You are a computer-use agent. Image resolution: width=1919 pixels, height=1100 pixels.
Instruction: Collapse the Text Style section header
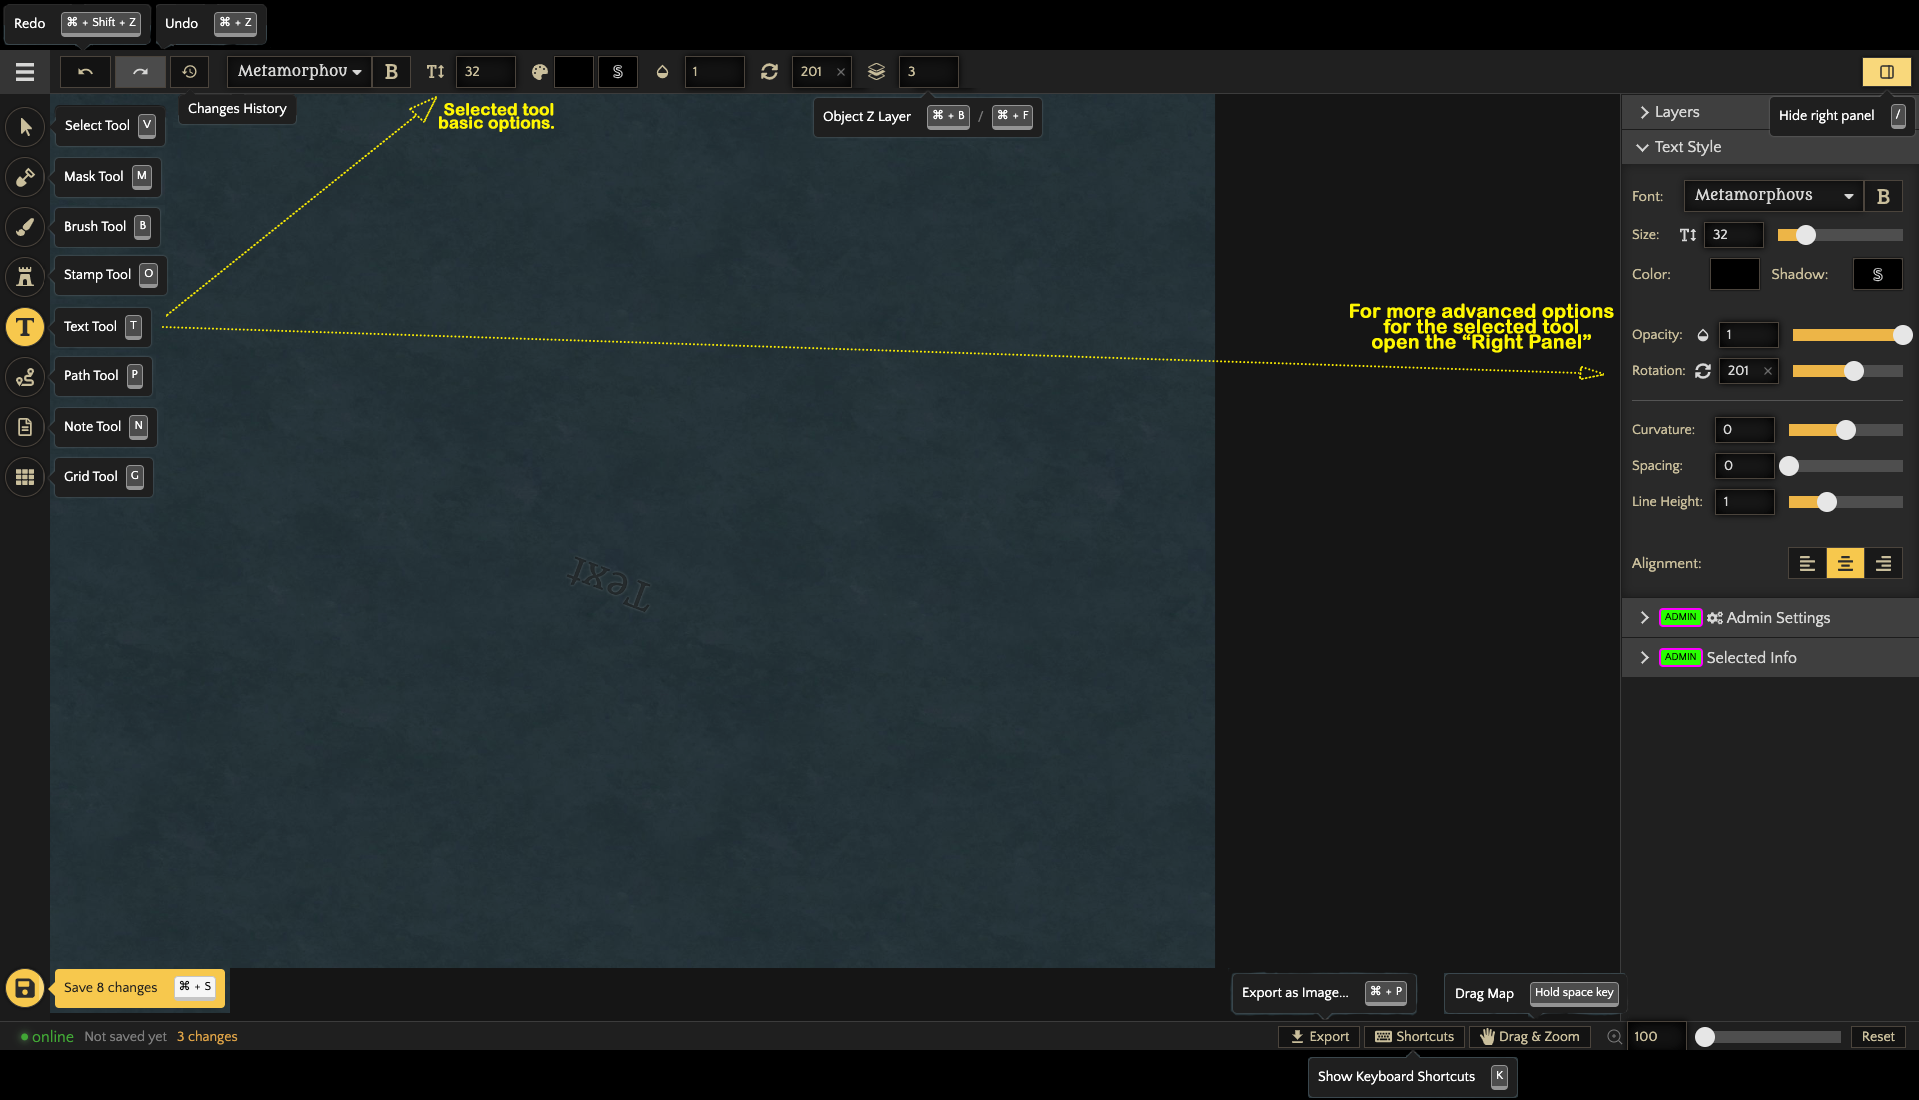tap(1687, 147)
